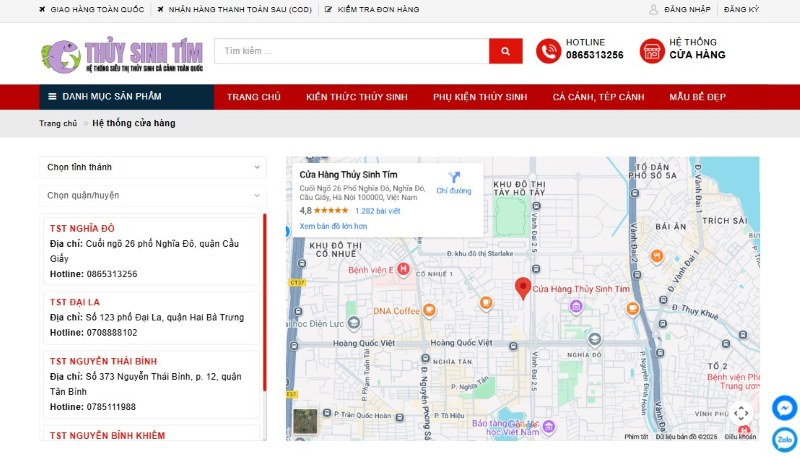Open the Chọn tỉnh thành dropdown
800x457 pixels.
tap(153, 167)
